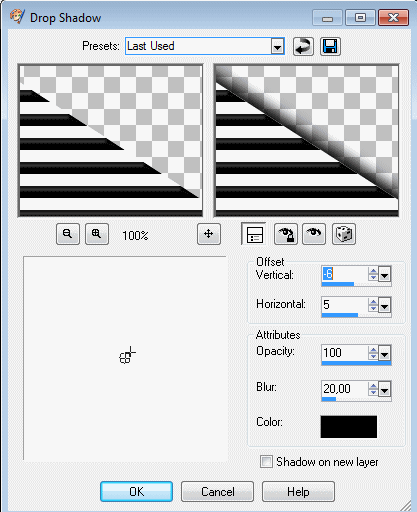Open the Help button
The height and width of the screenshot is (512, 417).
coord(298,491)
